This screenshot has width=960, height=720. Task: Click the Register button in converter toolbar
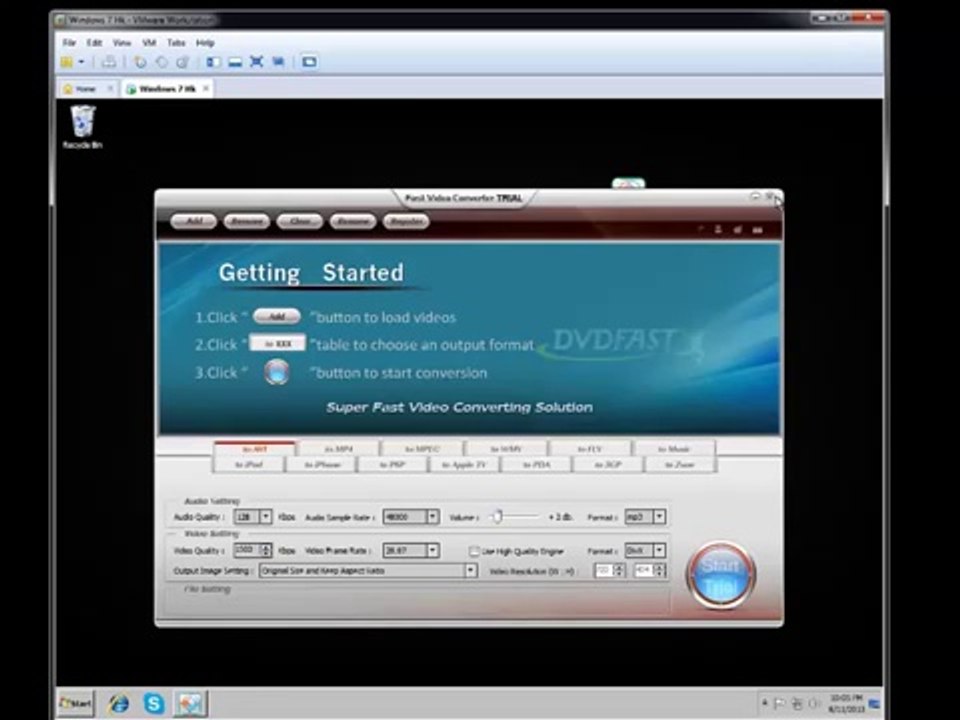(x=407, y=221)
